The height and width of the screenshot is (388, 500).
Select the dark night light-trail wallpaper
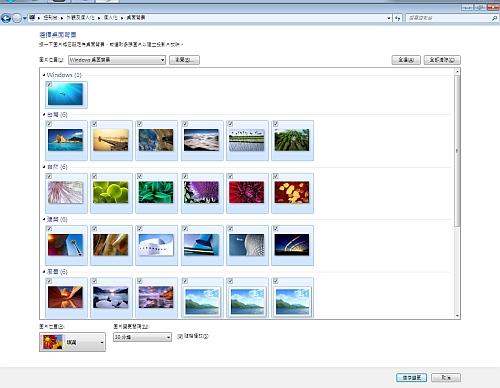292,245
